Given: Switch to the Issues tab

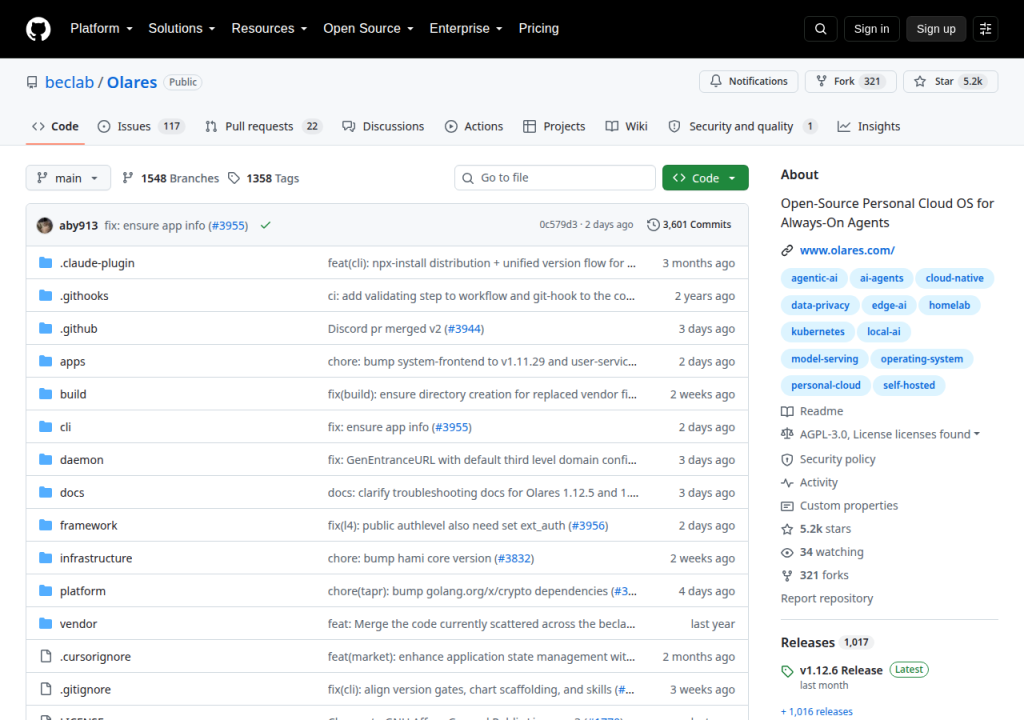Looking at the screenshot, I should pos(140,126).
